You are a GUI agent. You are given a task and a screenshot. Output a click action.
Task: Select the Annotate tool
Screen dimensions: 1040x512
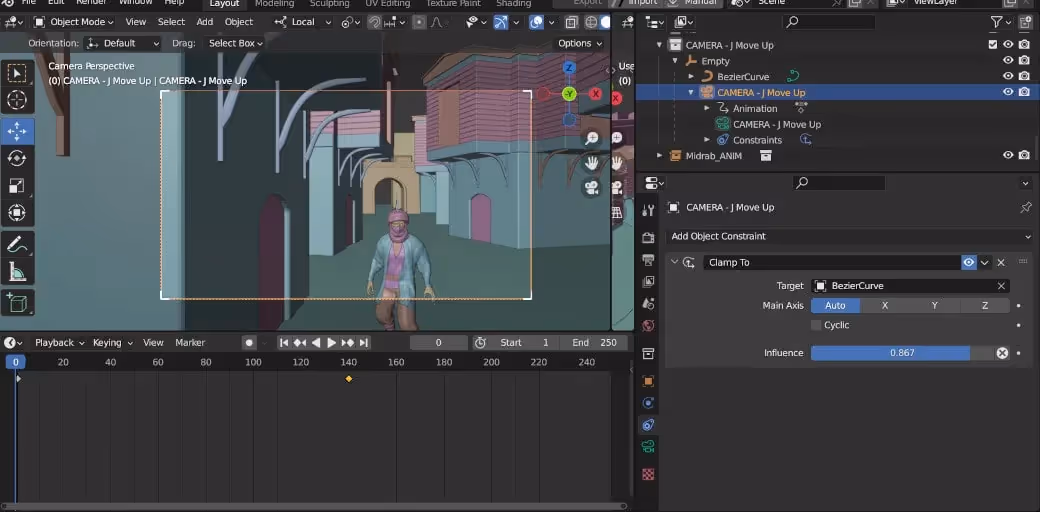click(x=17, y=244)
